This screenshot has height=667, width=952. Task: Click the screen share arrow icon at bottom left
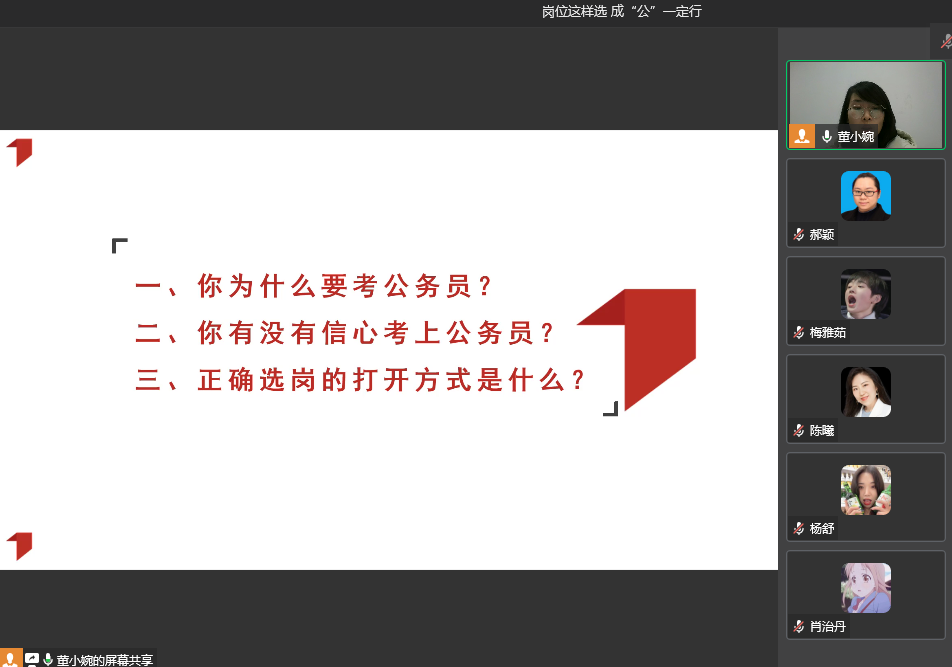click(32, 659)
